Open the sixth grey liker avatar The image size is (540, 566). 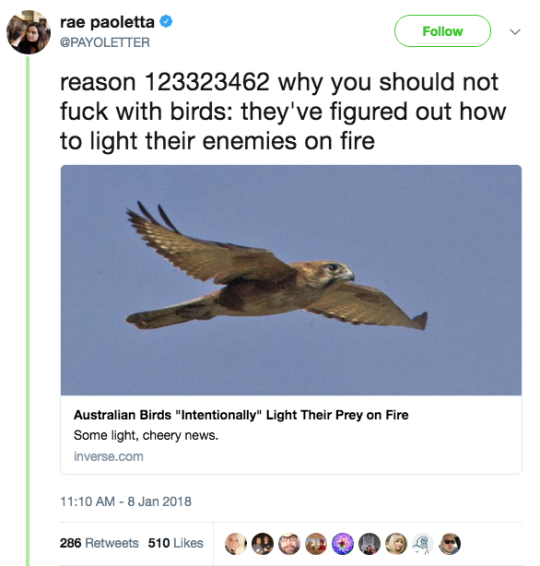click(369, 544)
